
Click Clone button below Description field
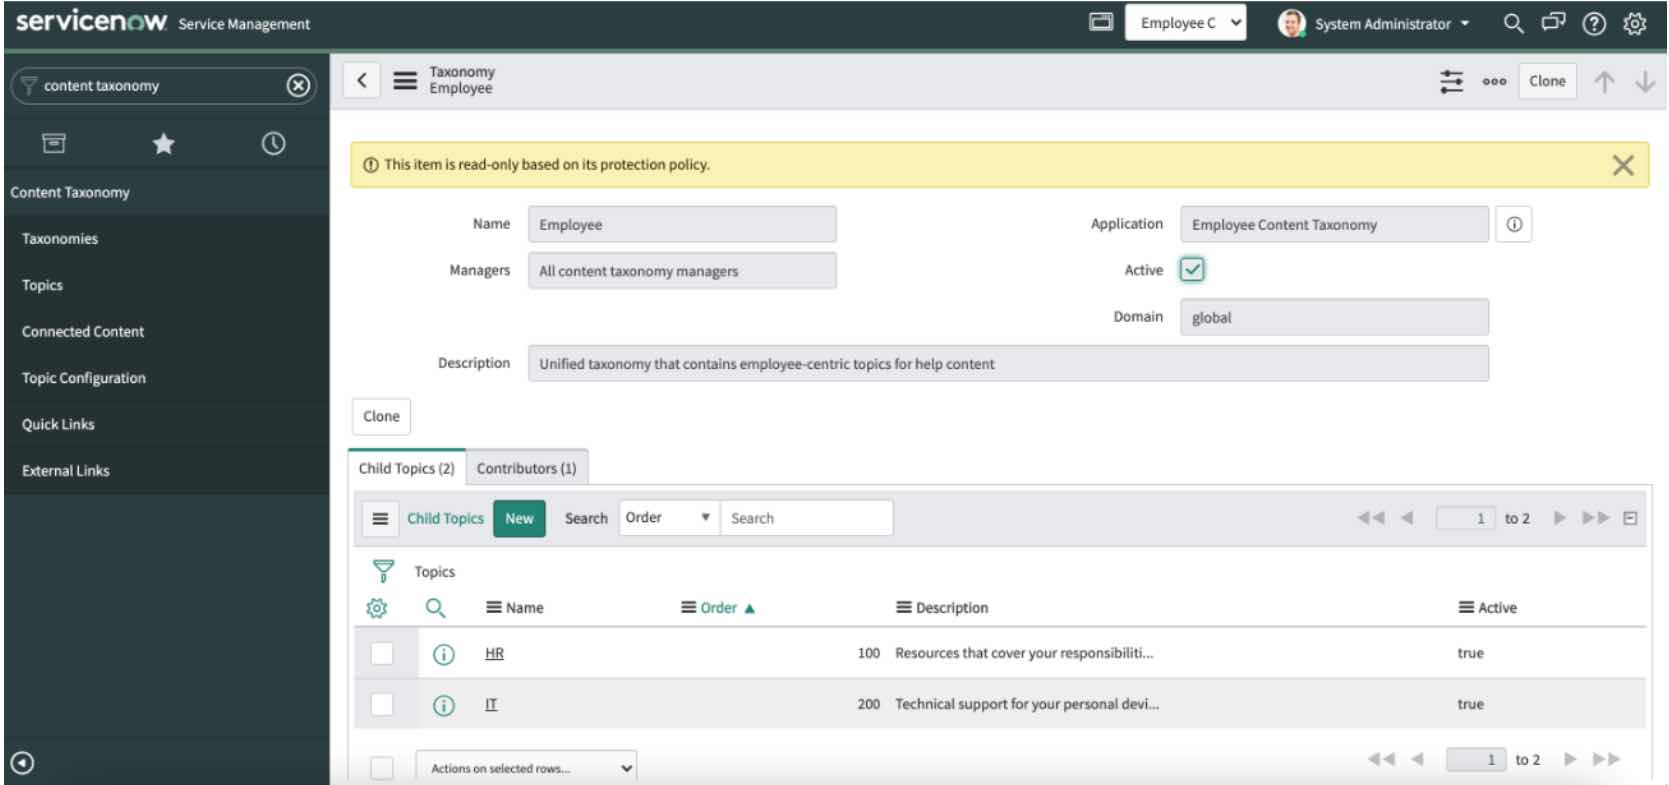[381, 416]
